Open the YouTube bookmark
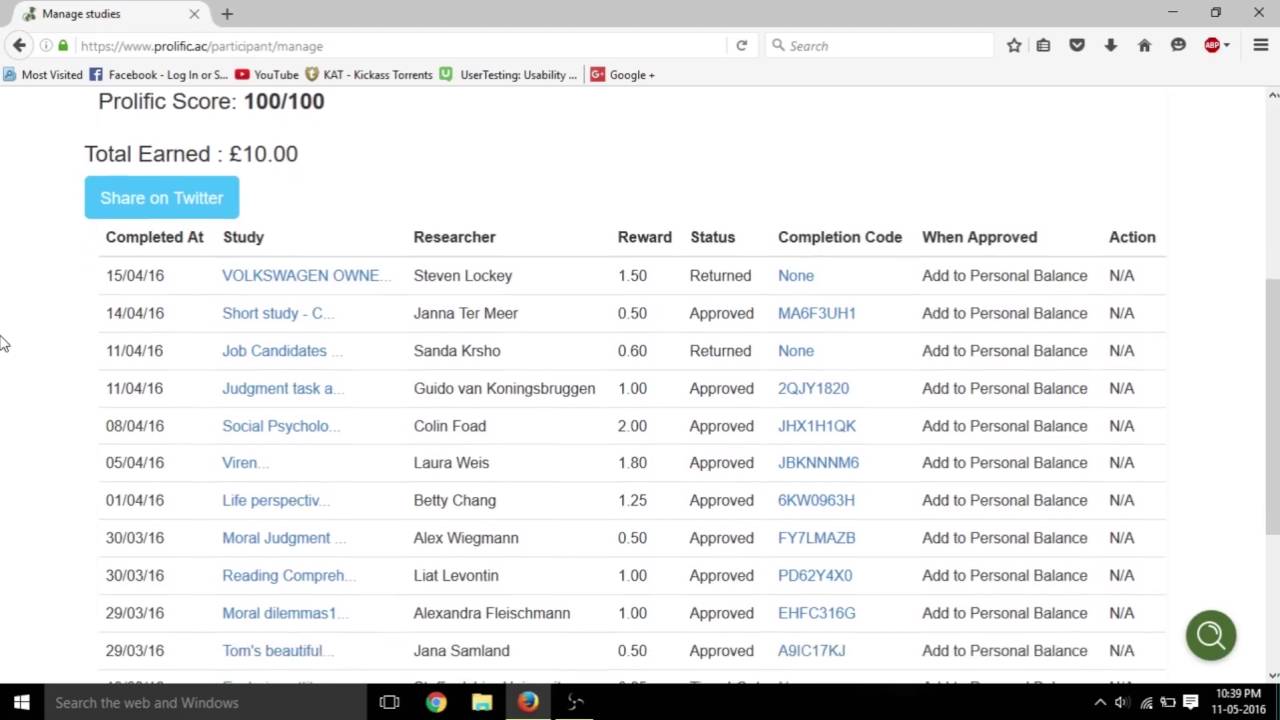The image size is (1280, 720). (267, 74)
